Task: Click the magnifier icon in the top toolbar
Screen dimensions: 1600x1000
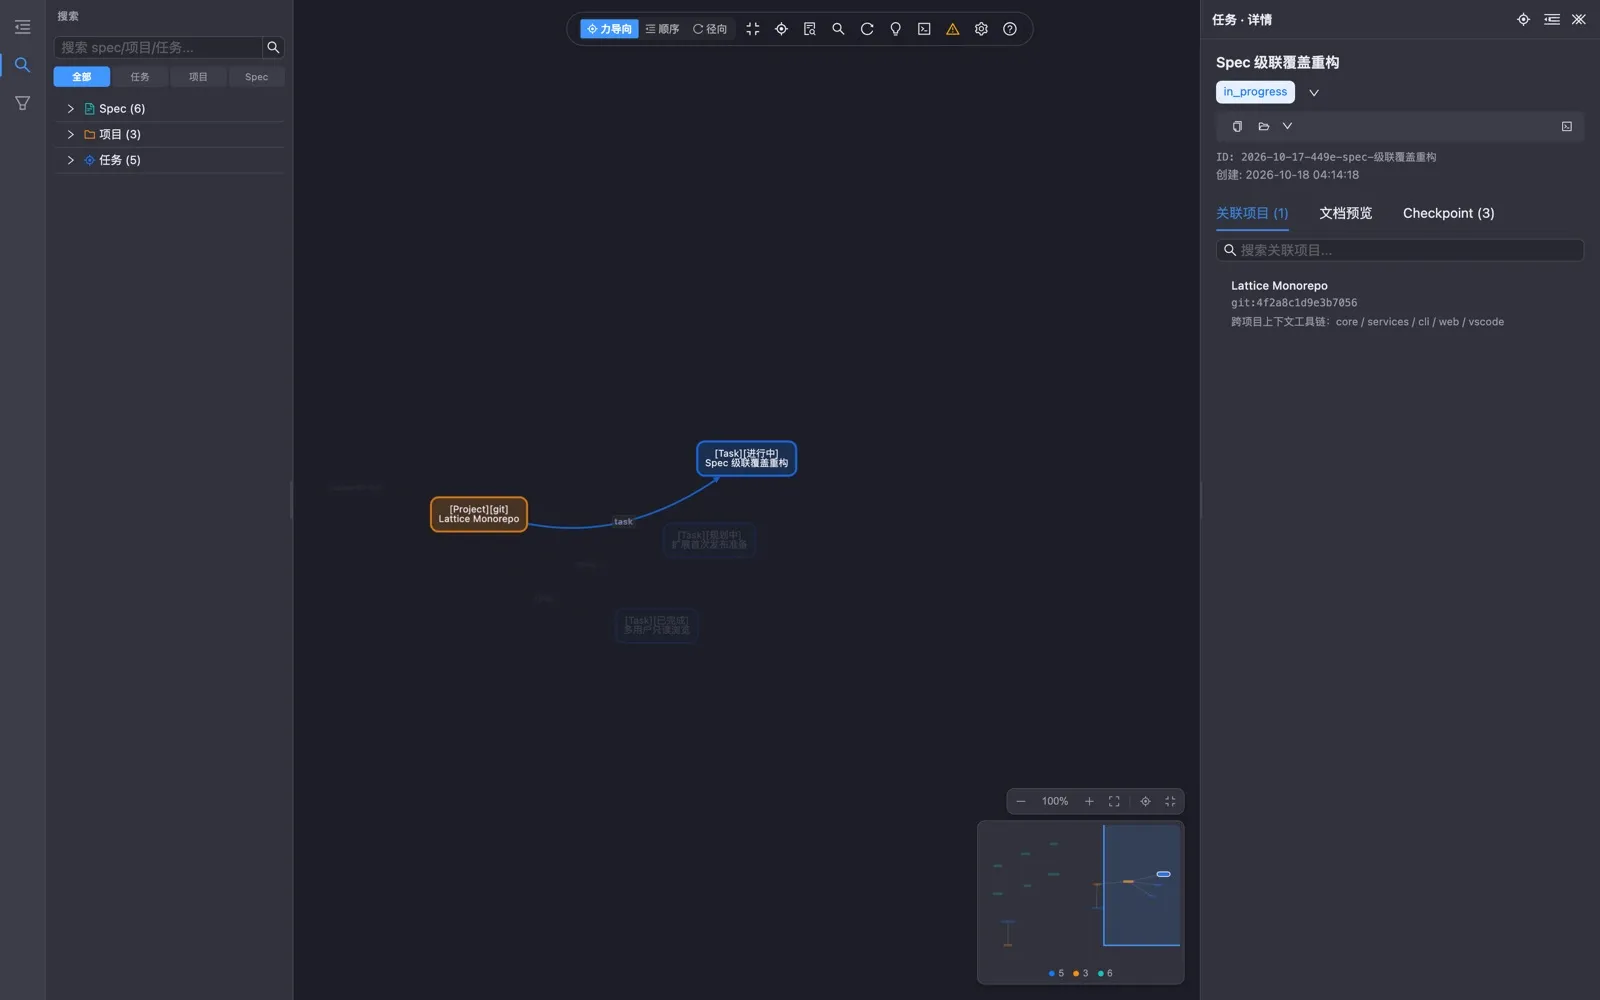Action: [838, 29]
